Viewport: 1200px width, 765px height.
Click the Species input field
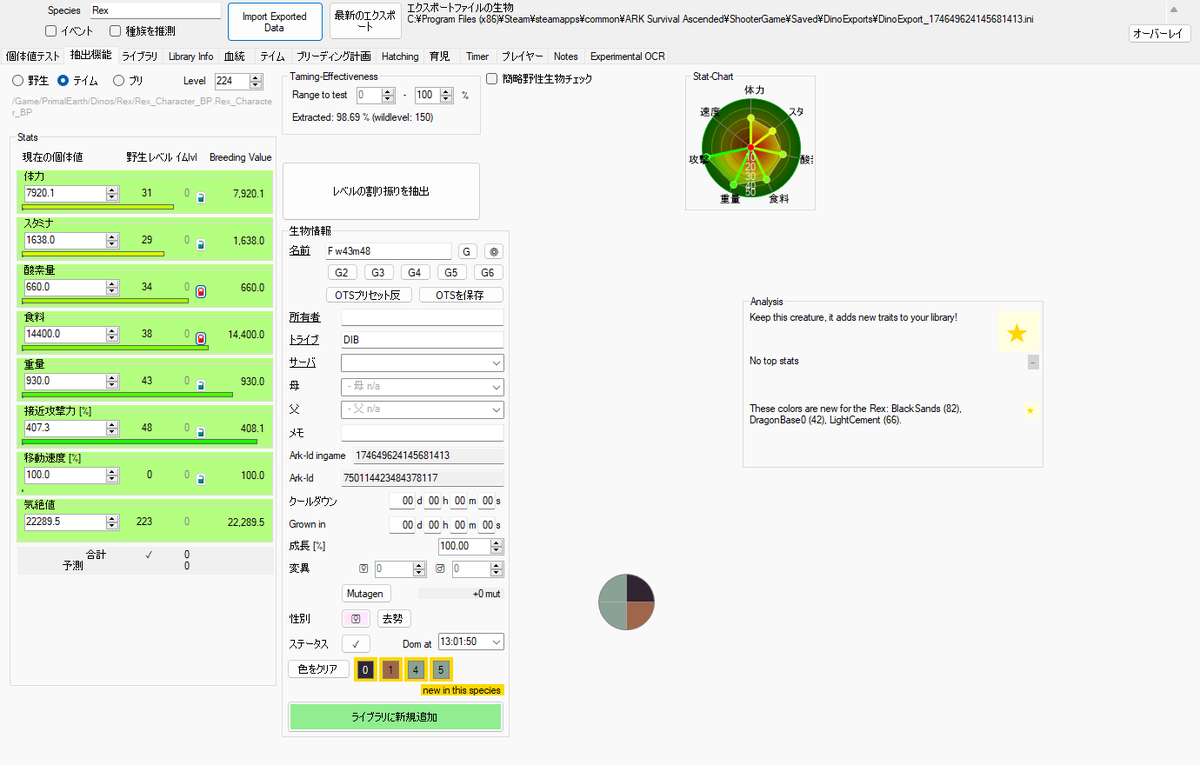click(x=155, y=10)
